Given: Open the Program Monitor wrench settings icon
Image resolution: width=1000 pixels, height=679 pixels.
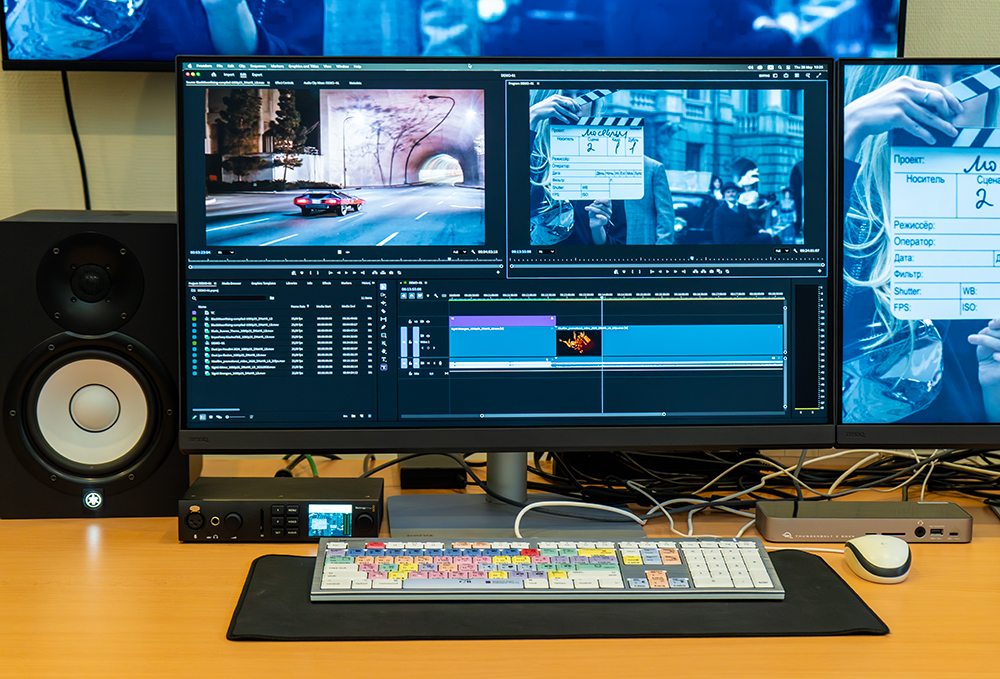Looking at the screenshot, I should 795,251.
